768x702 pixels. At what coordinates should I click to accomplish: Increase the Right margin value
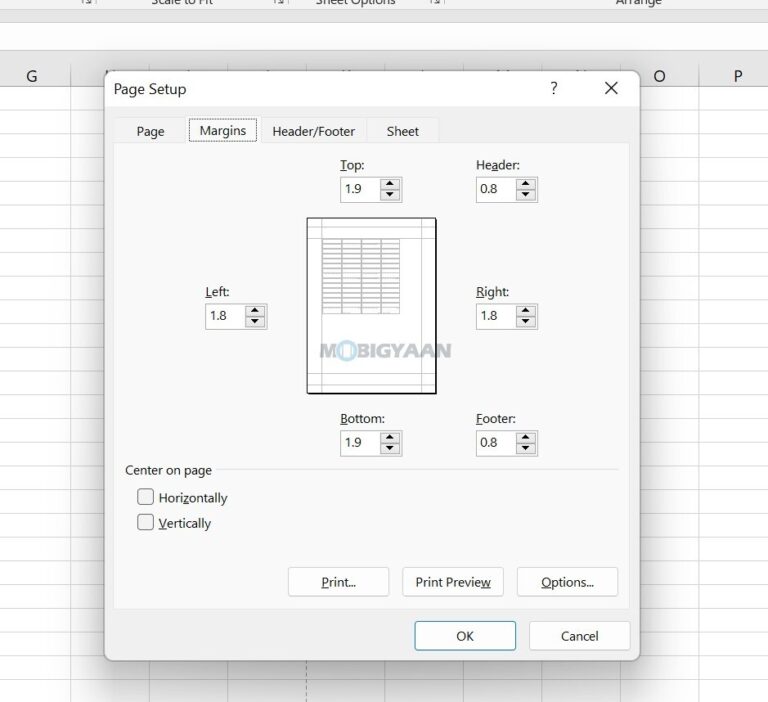pos(526,311)
